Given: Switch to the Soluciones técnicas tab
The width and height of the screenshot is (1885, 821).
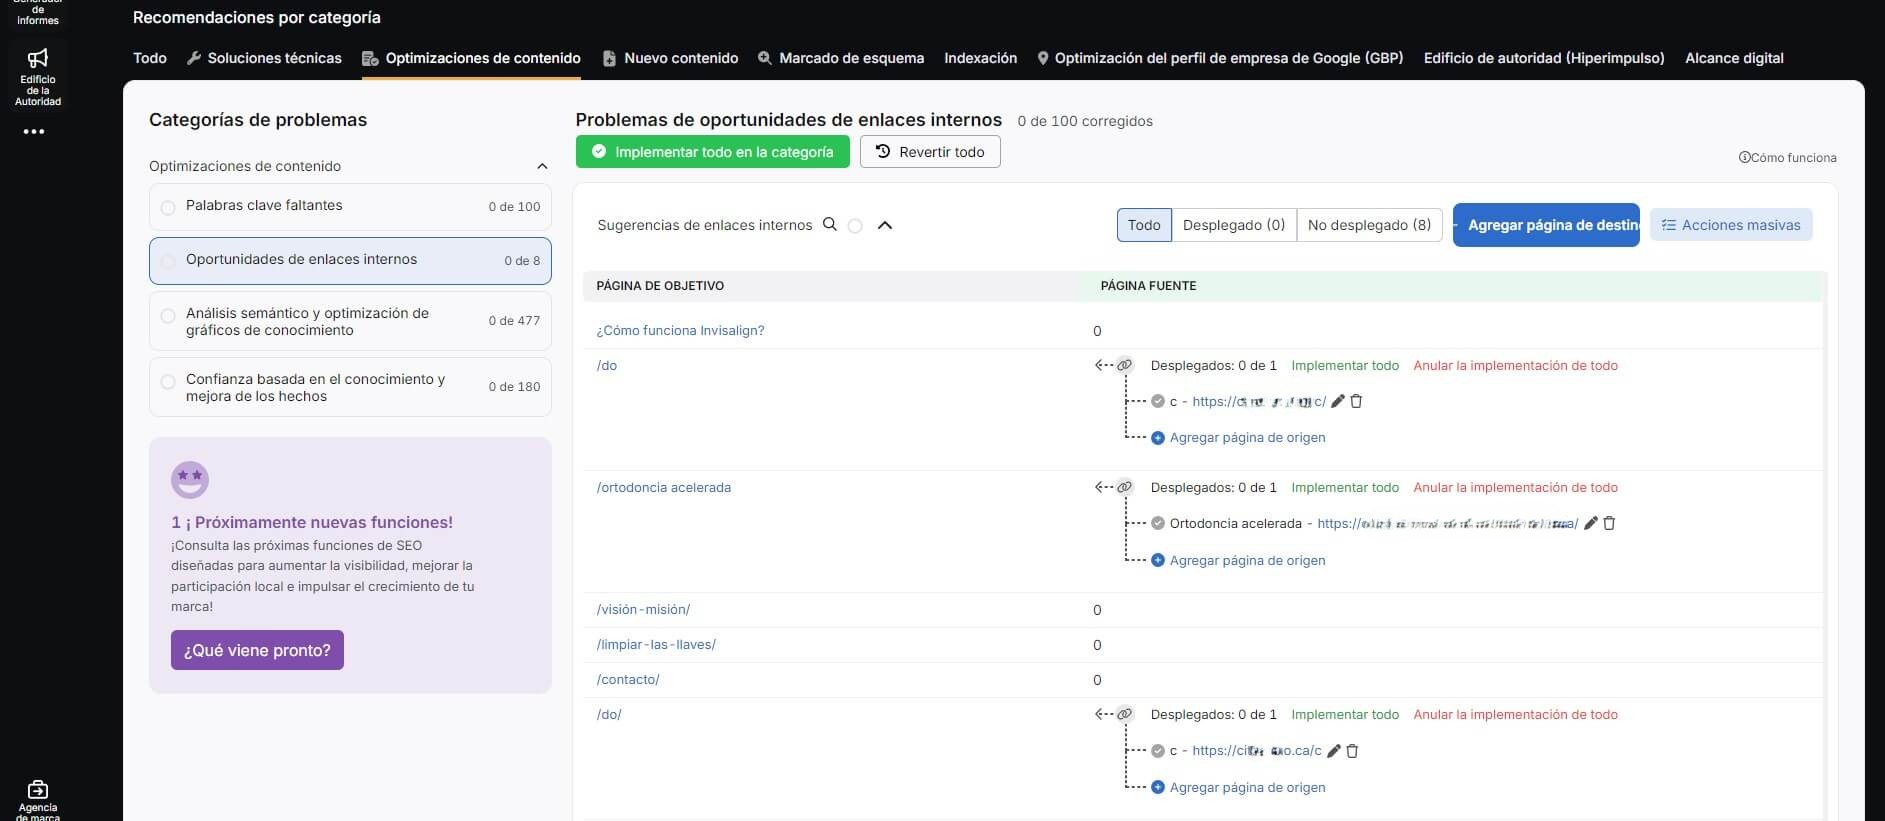Looking at the screenshot, I should coord(264,58).
